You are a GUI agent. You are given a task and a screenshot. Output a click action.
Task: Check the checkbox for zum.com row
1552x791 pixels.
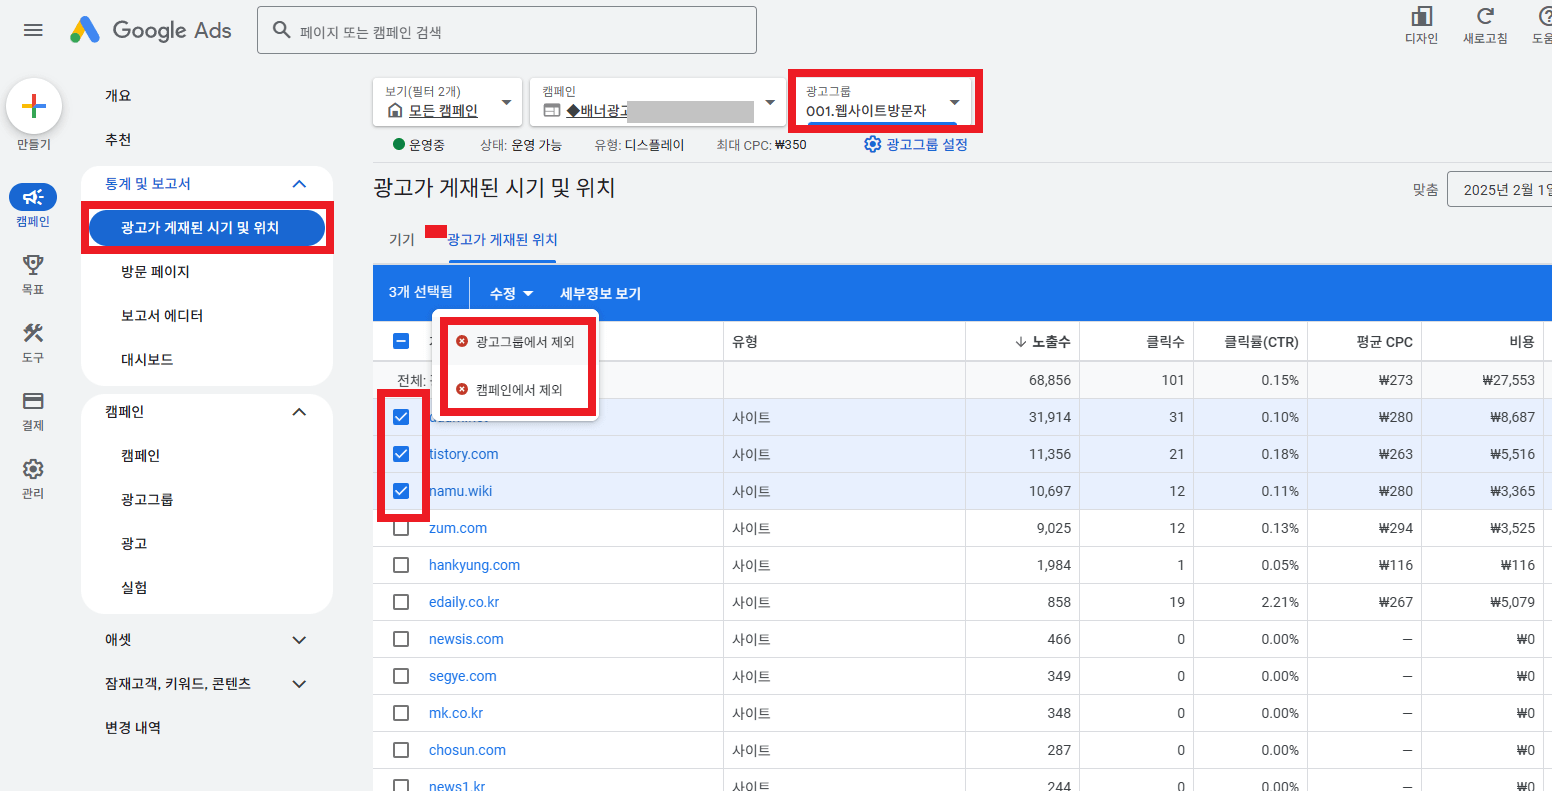click(x=401, y=527)
